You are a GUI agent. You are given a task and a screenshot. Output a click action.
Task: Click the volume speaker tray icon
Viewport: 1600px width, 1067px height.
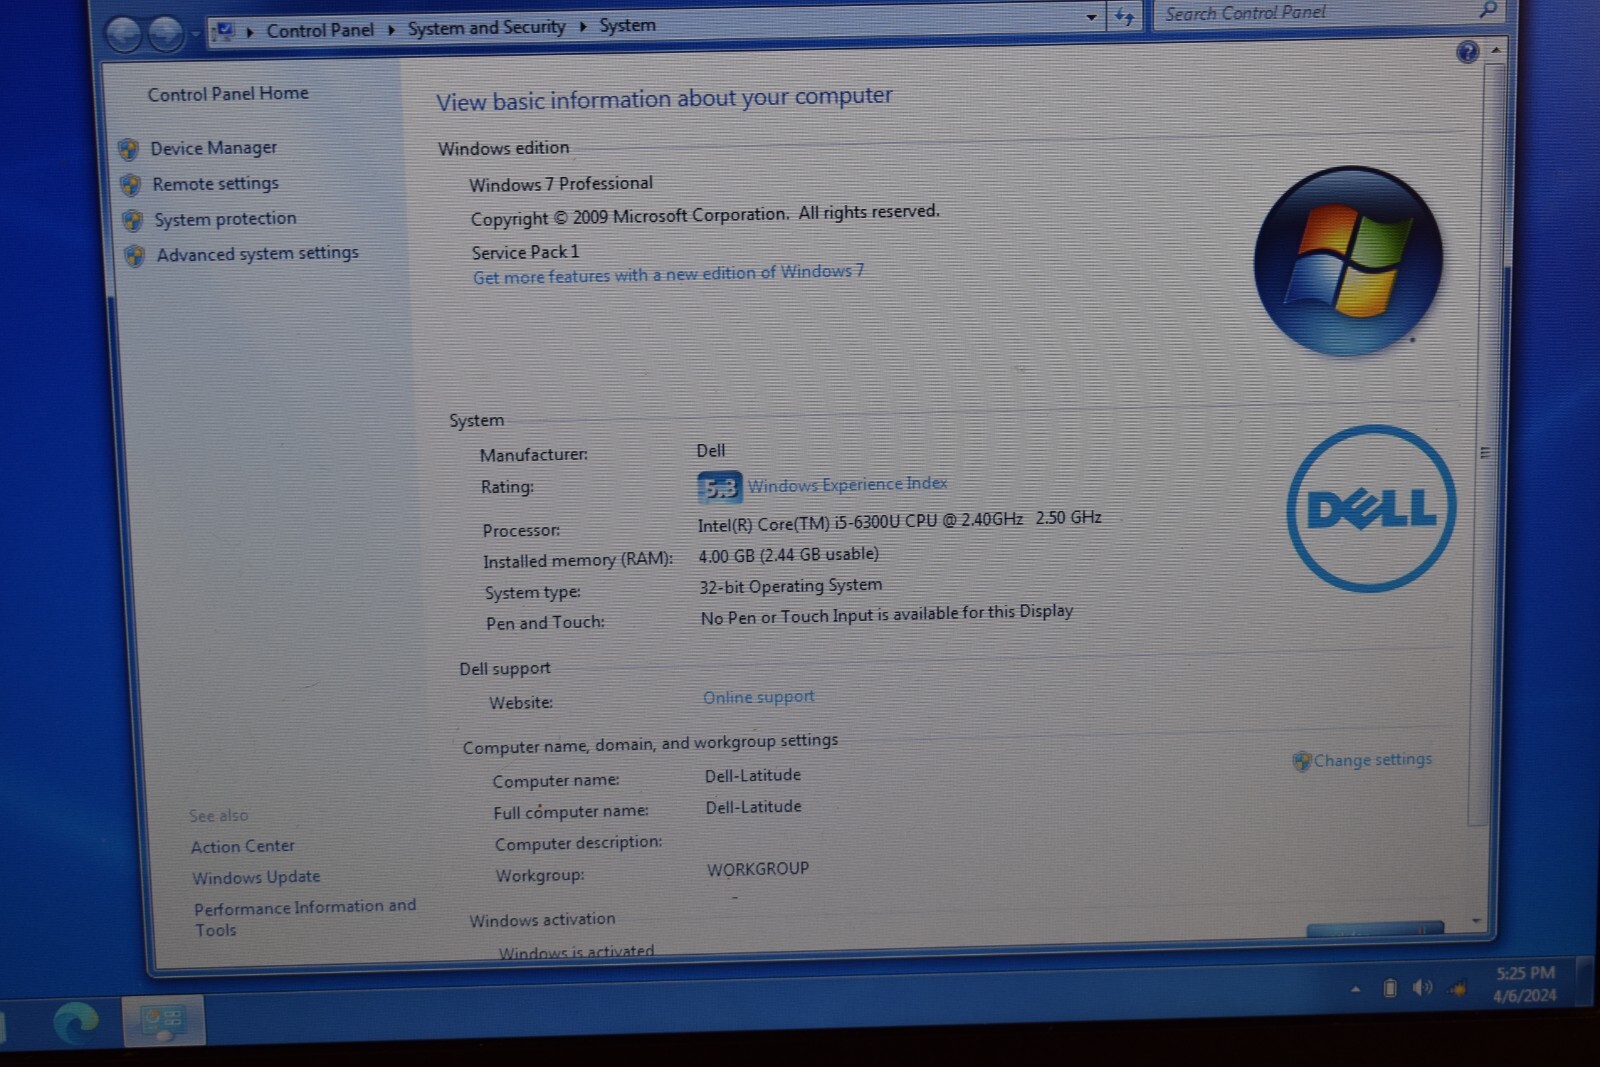coord(1422,988)
